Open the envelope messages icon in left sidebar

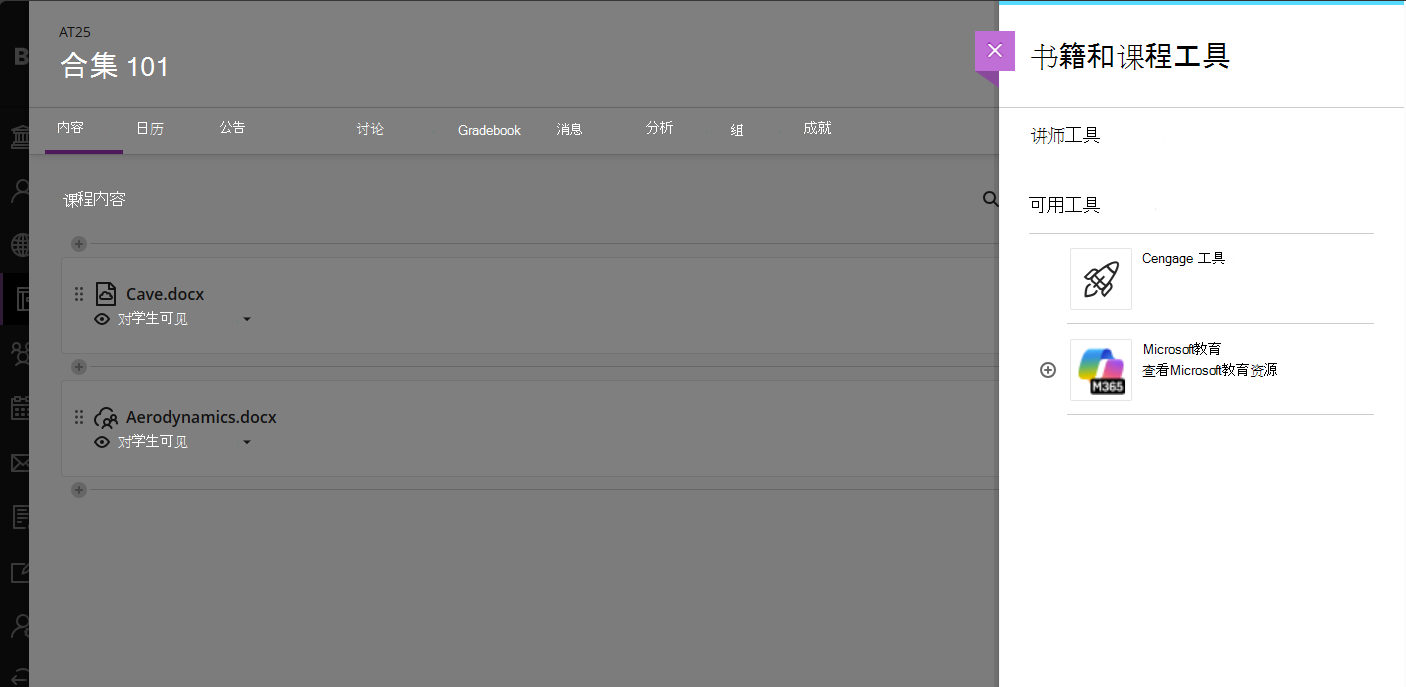(20, 463)
